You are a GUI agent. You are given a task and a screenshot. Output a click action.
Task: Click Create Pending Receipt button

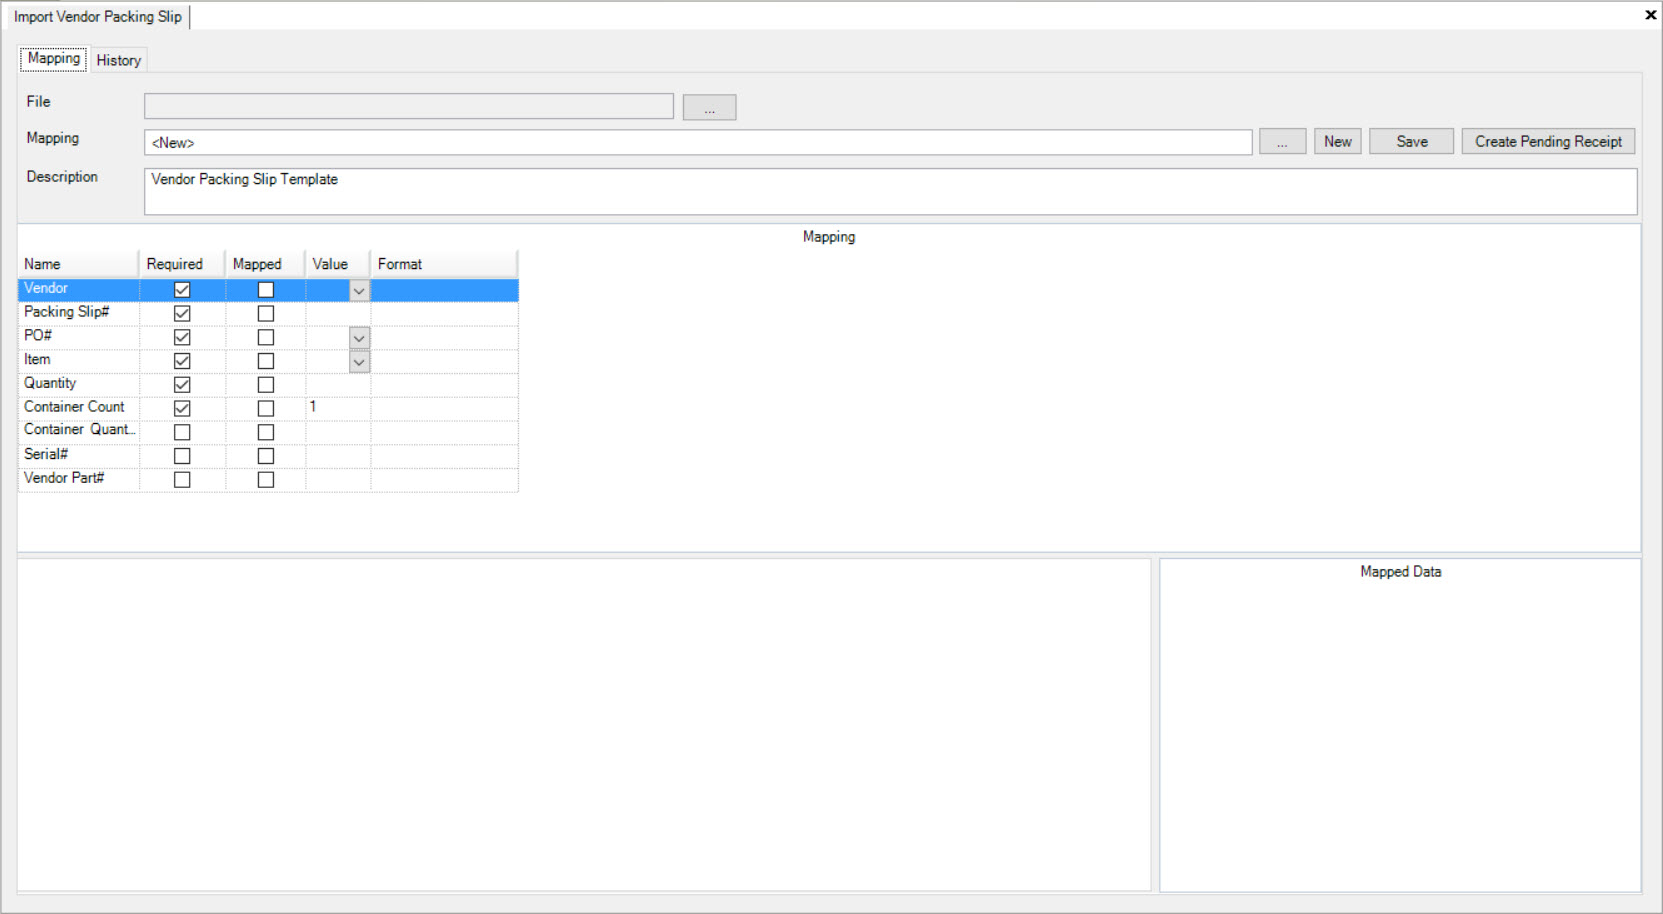tap(1548, 142)
